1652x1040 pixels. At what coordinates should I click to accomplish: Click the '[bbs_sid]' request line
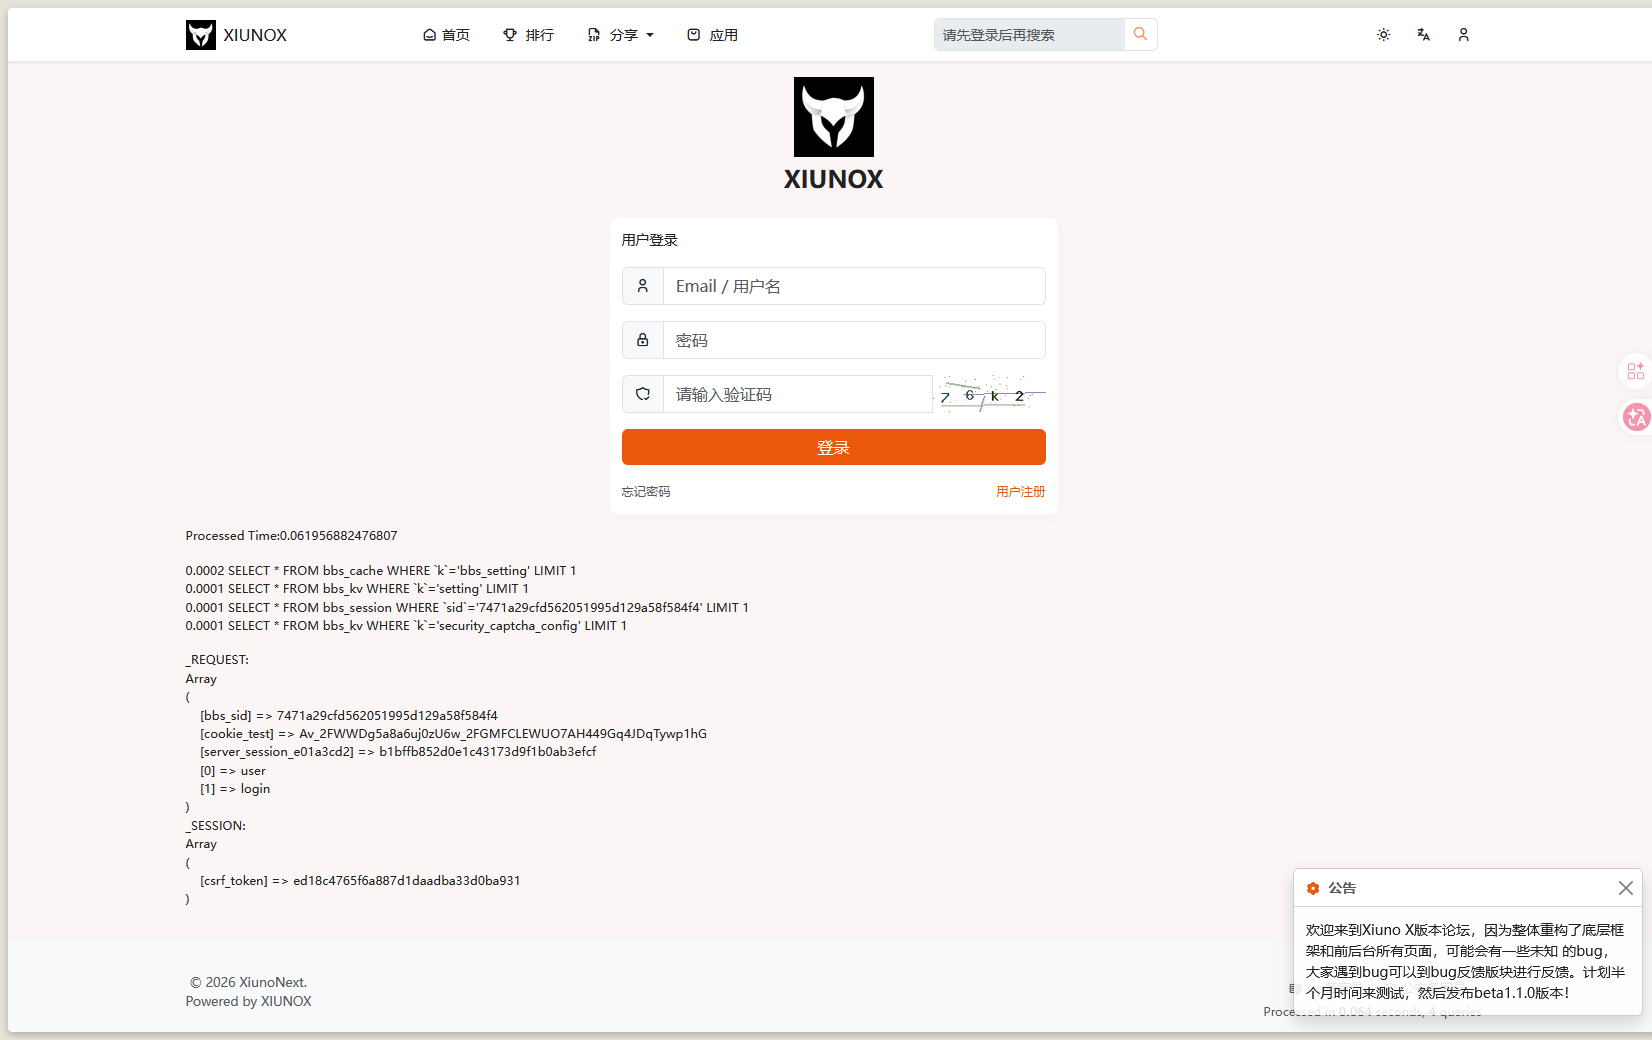(349, 716)
